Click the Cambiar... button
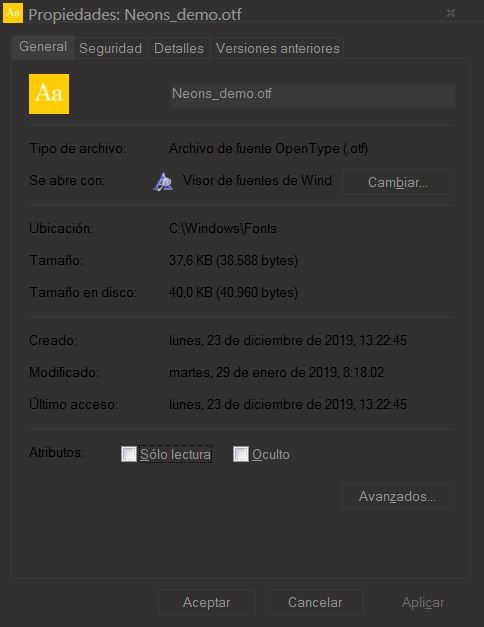The width and height of the screenshot is (484, 627). [398, 182]
